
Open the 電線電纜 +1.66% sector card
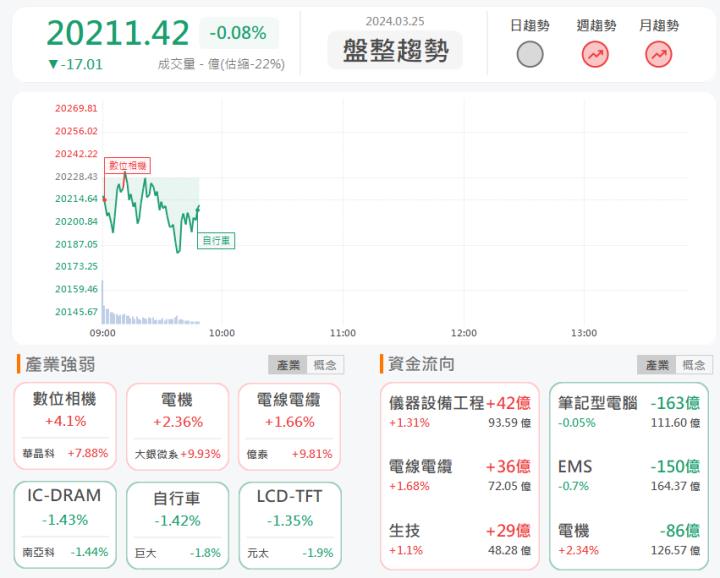(289, 426)
